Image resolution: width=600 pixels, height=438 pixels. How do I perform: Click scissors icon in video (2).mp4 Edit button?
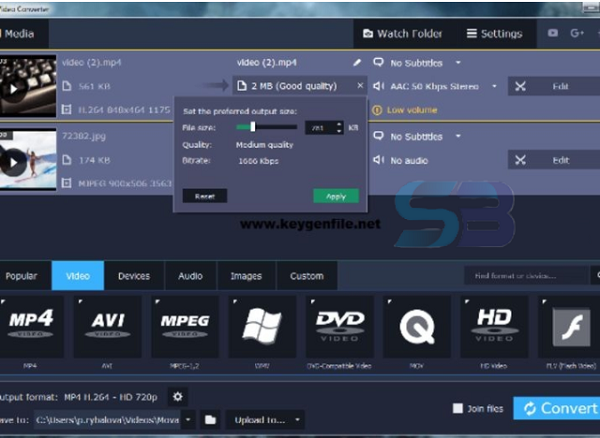point(520,86)
